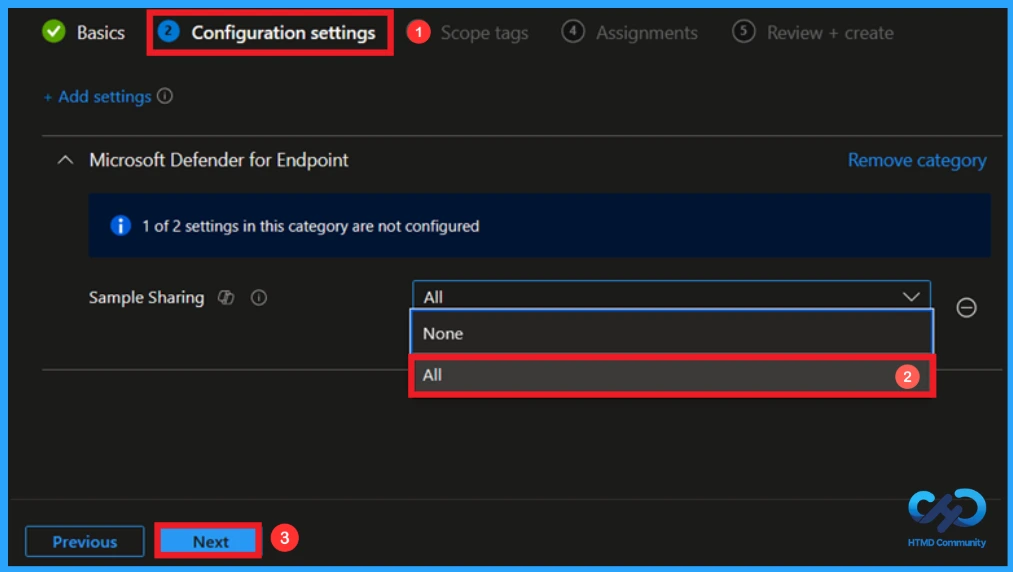Choose None from Sample Sharing options
The height and width of the screenshot is (572, 1013).
pos(671,334)
